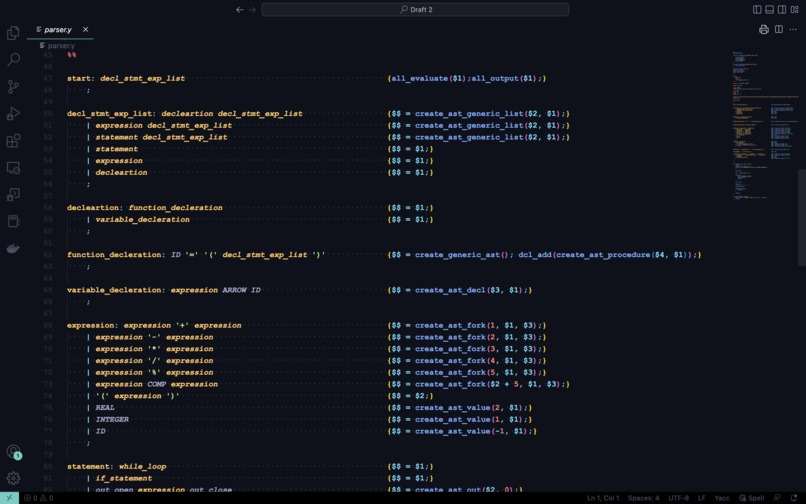Open the Remote Explorer view

13,168
